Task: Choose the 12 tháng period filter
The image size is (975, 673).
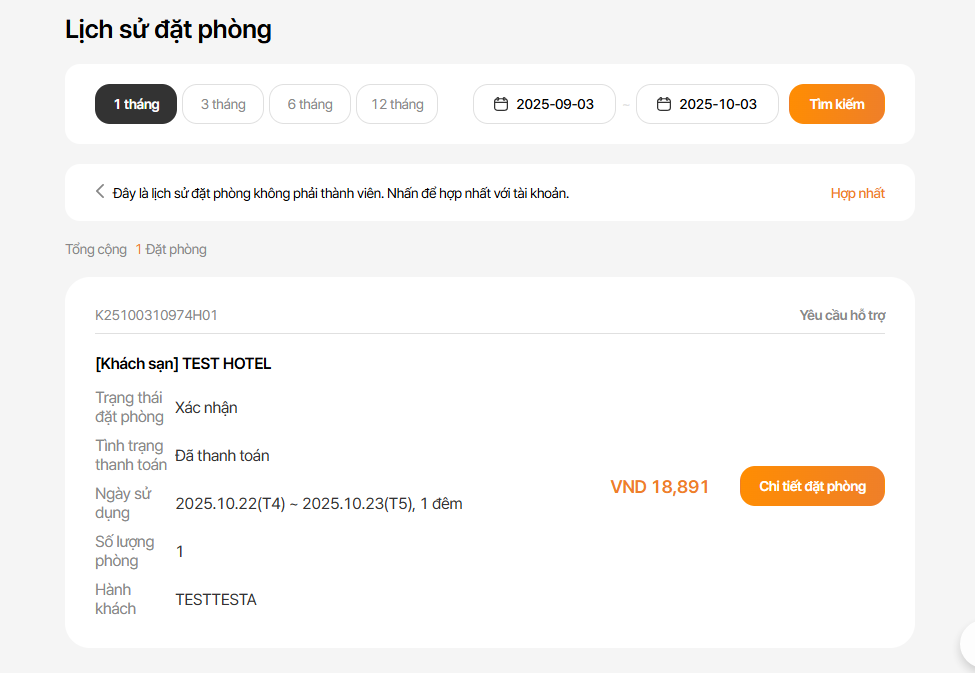Action: (x=397, y=104)
